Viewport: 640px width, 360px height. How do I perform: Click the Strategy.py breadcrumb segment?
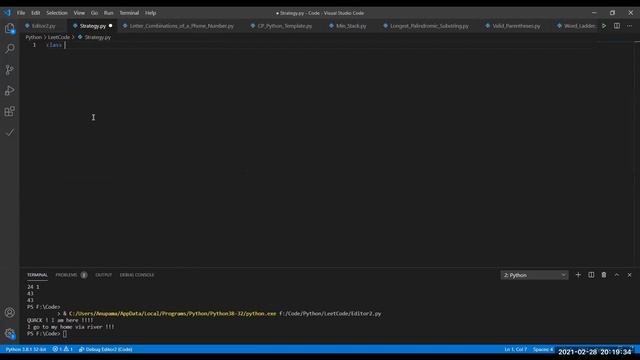click(97, 37)
